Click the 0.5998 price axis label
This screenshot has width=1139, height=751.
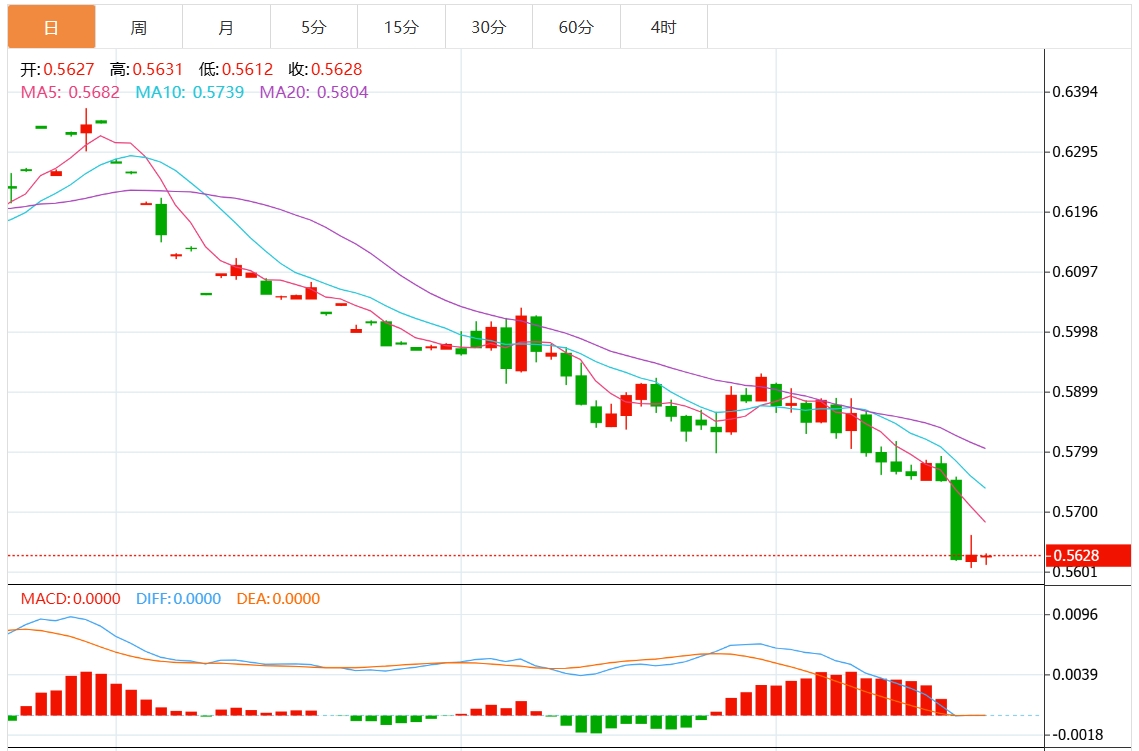(1075, 332)
